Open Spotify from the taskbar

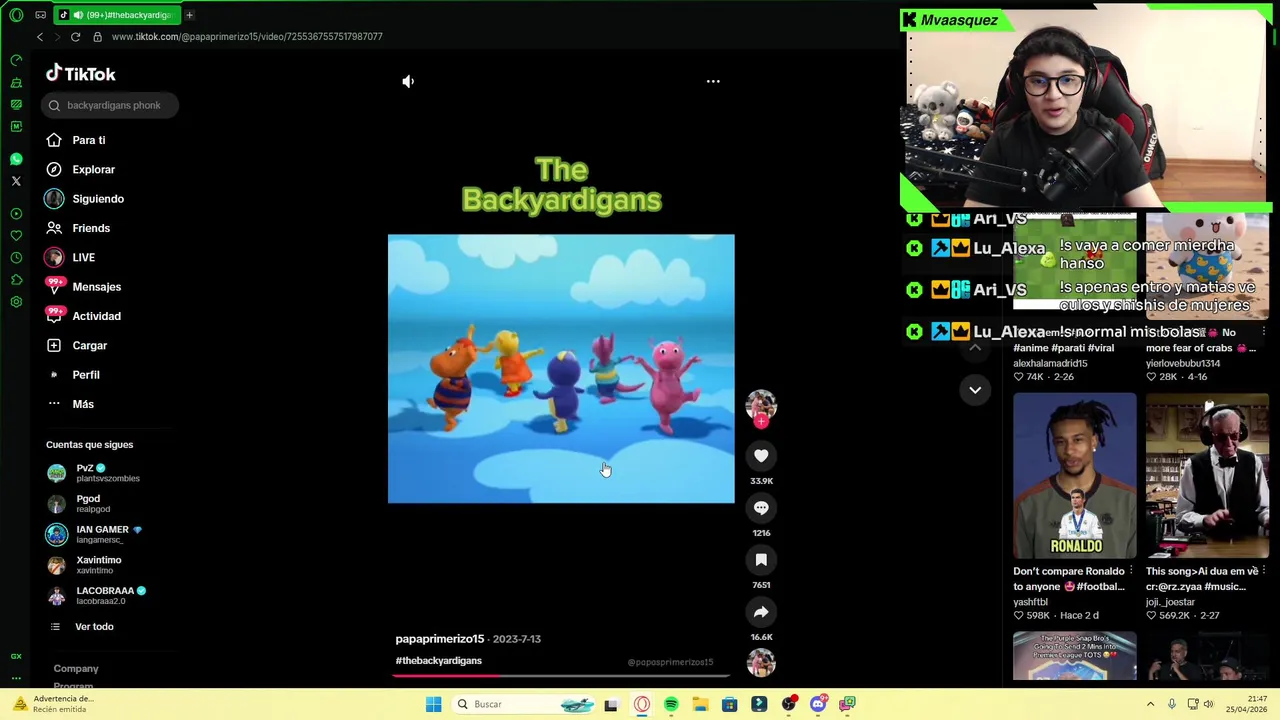pyautogui.click(x=671, y=704)
